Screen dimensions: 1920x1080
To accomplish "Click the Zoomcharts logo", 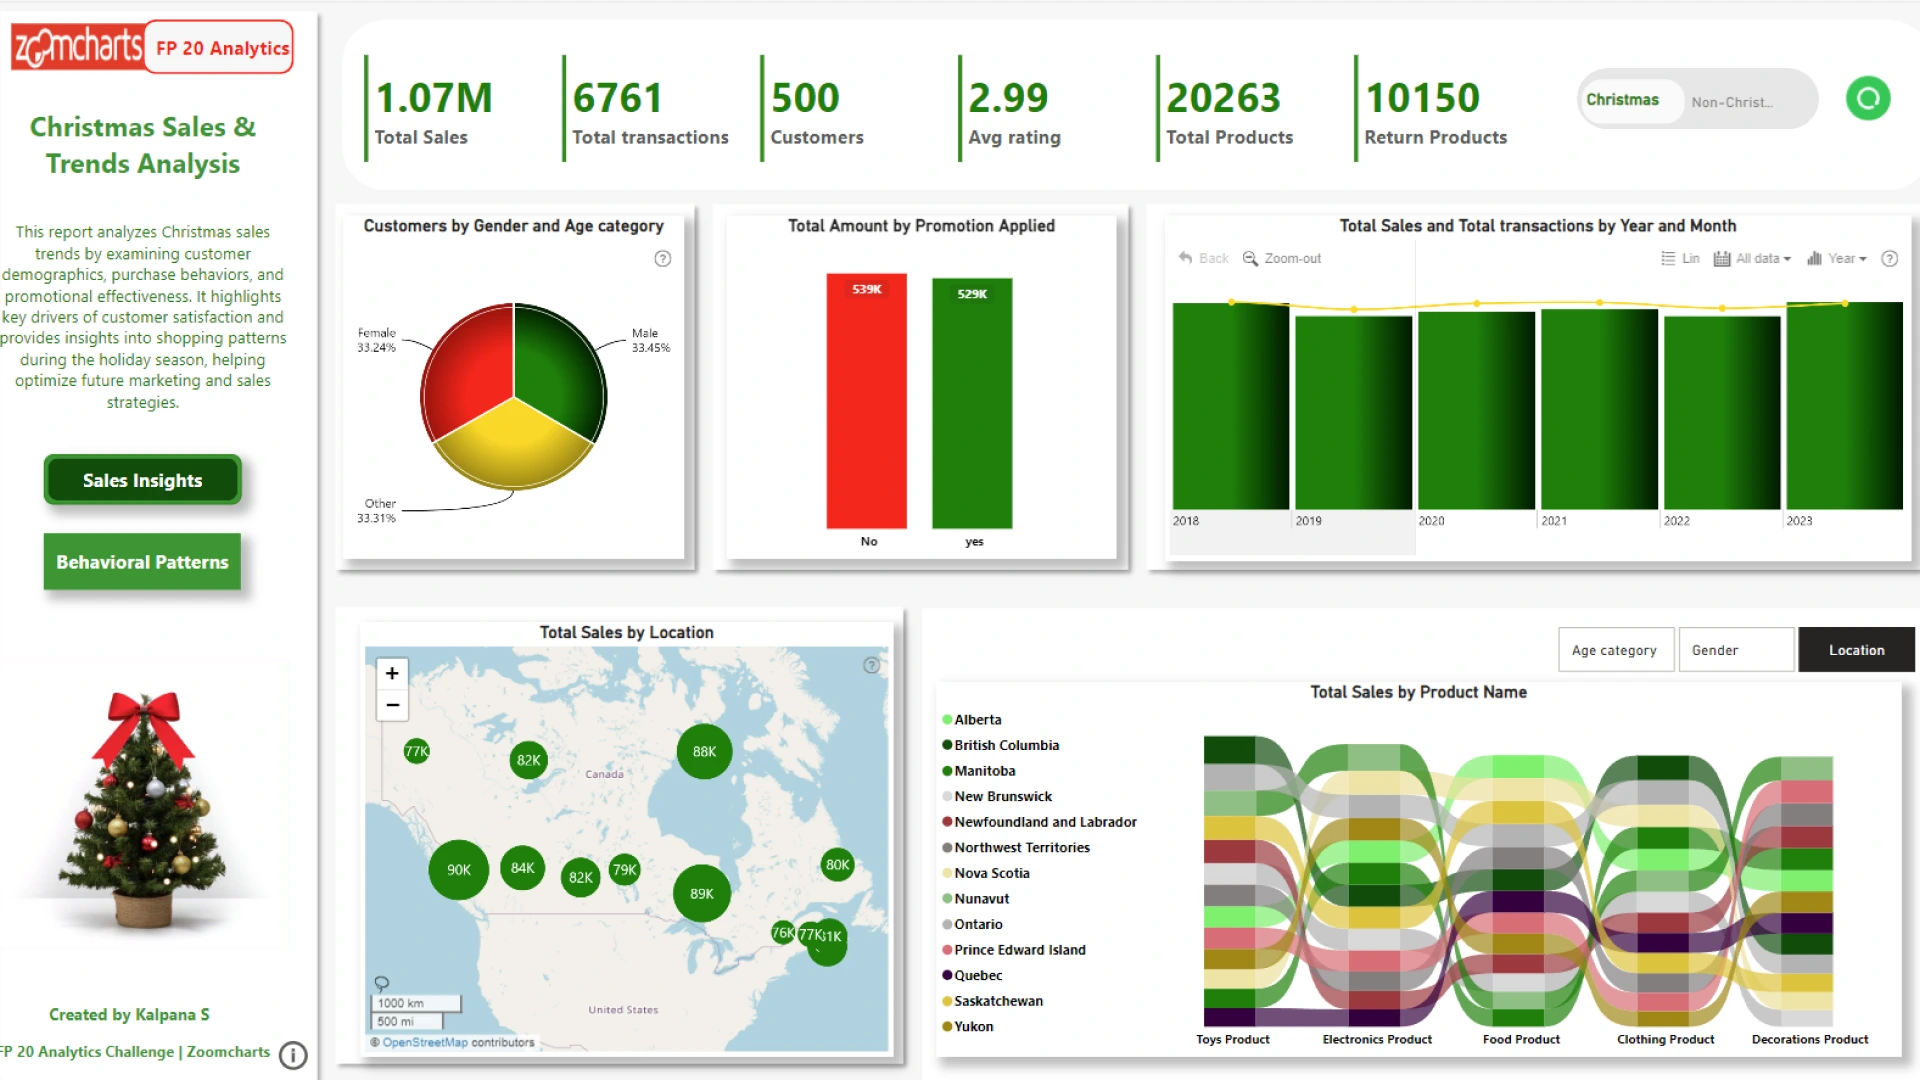I will (x=77, y=46).
